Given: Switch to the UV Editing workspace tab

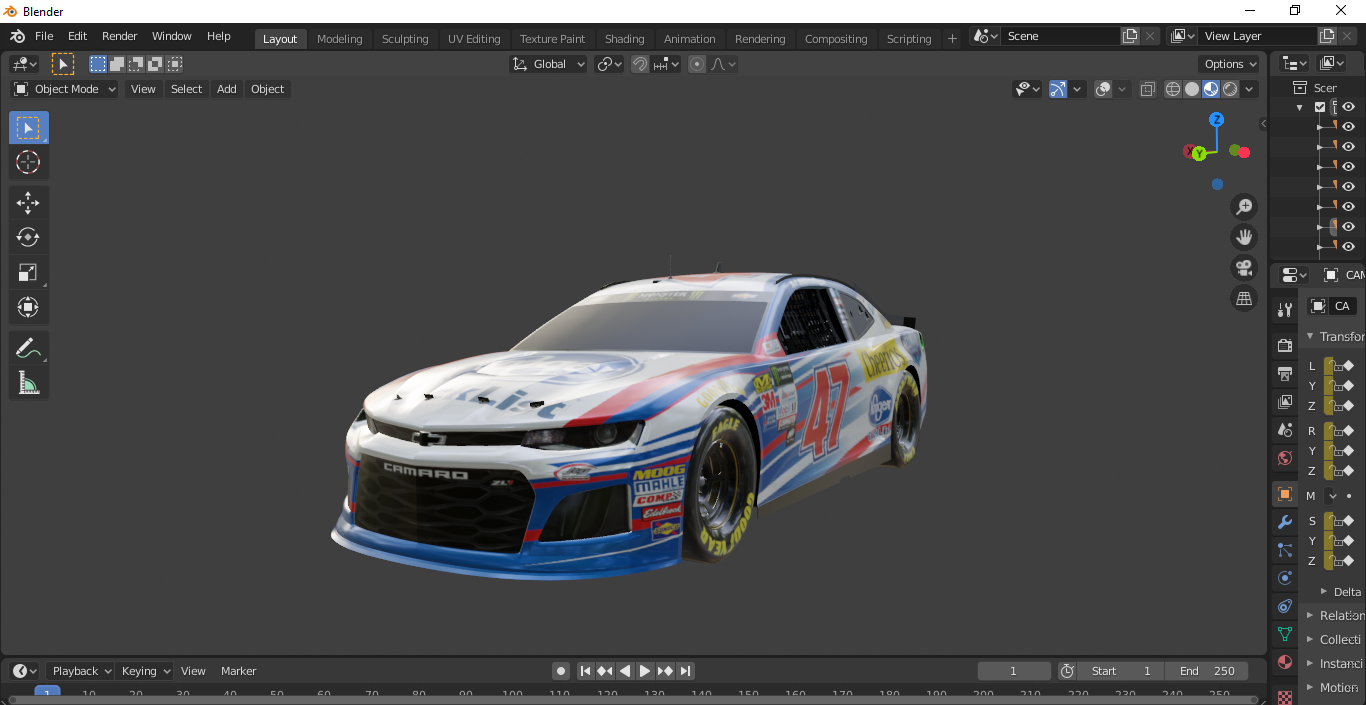Looking at the screenshot, I should [x=474, y=39].
